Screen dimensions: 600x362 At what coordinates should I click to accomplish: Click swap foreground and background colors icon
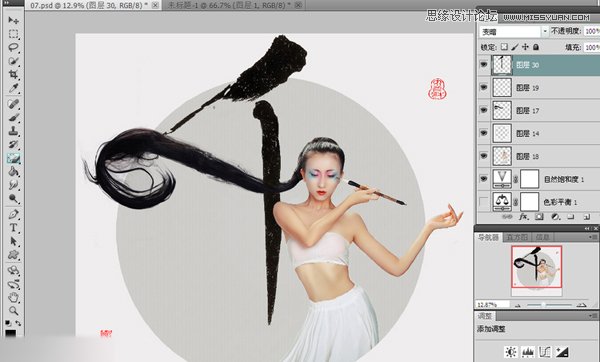[18, 323]
